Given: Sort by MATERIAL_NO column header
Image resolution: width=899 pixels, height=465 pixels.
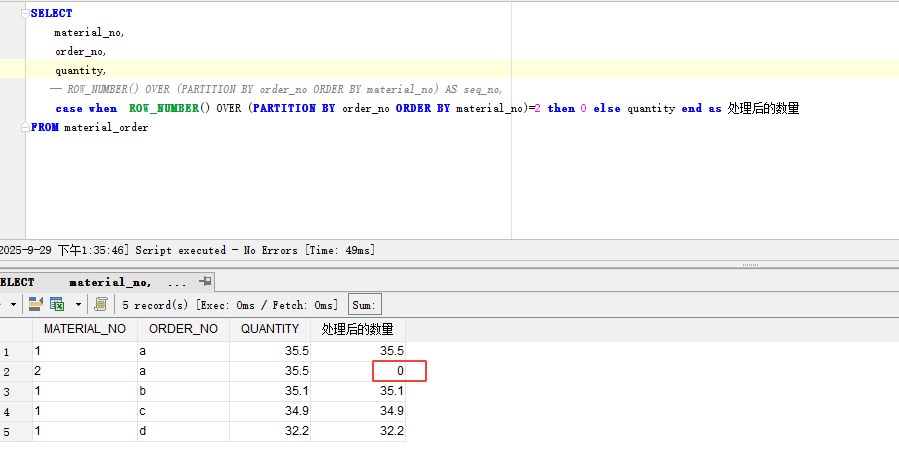Looking at the screenshot, I should pos(84,329).
